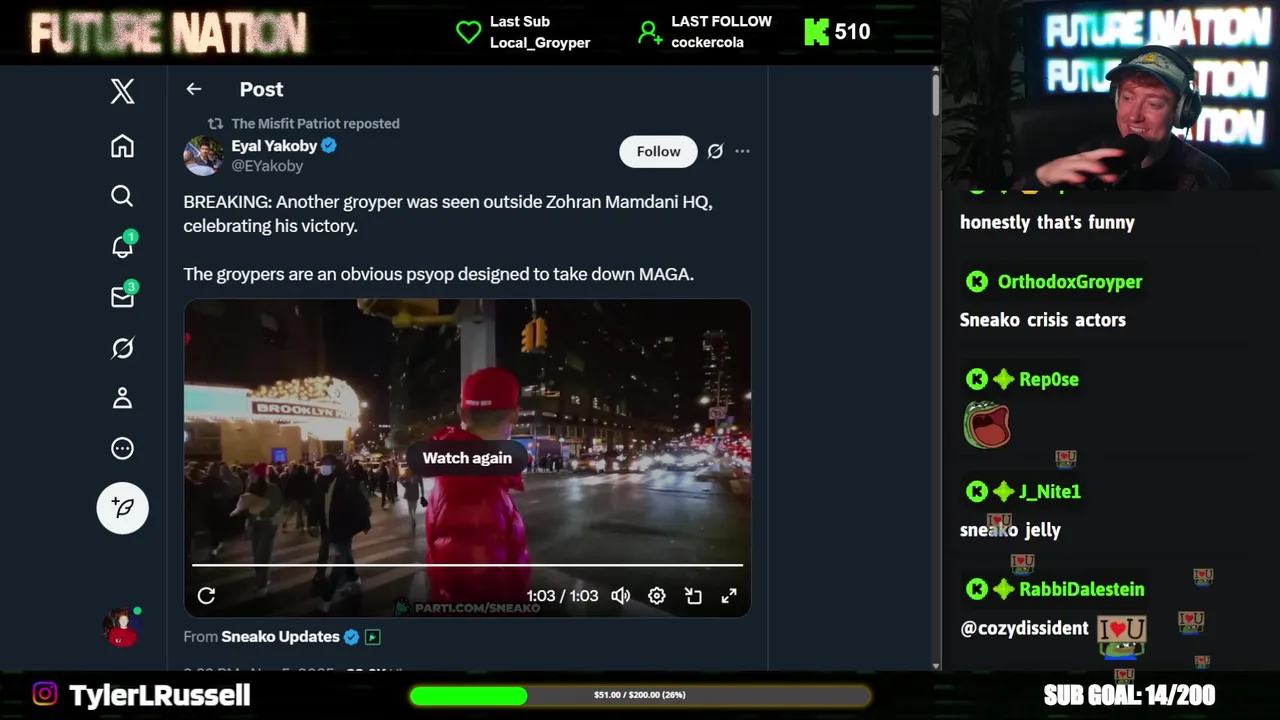Screen dimensions: 1280x720
Task: Click @cozydissident mention in chat
Action: pos(1024,628)
